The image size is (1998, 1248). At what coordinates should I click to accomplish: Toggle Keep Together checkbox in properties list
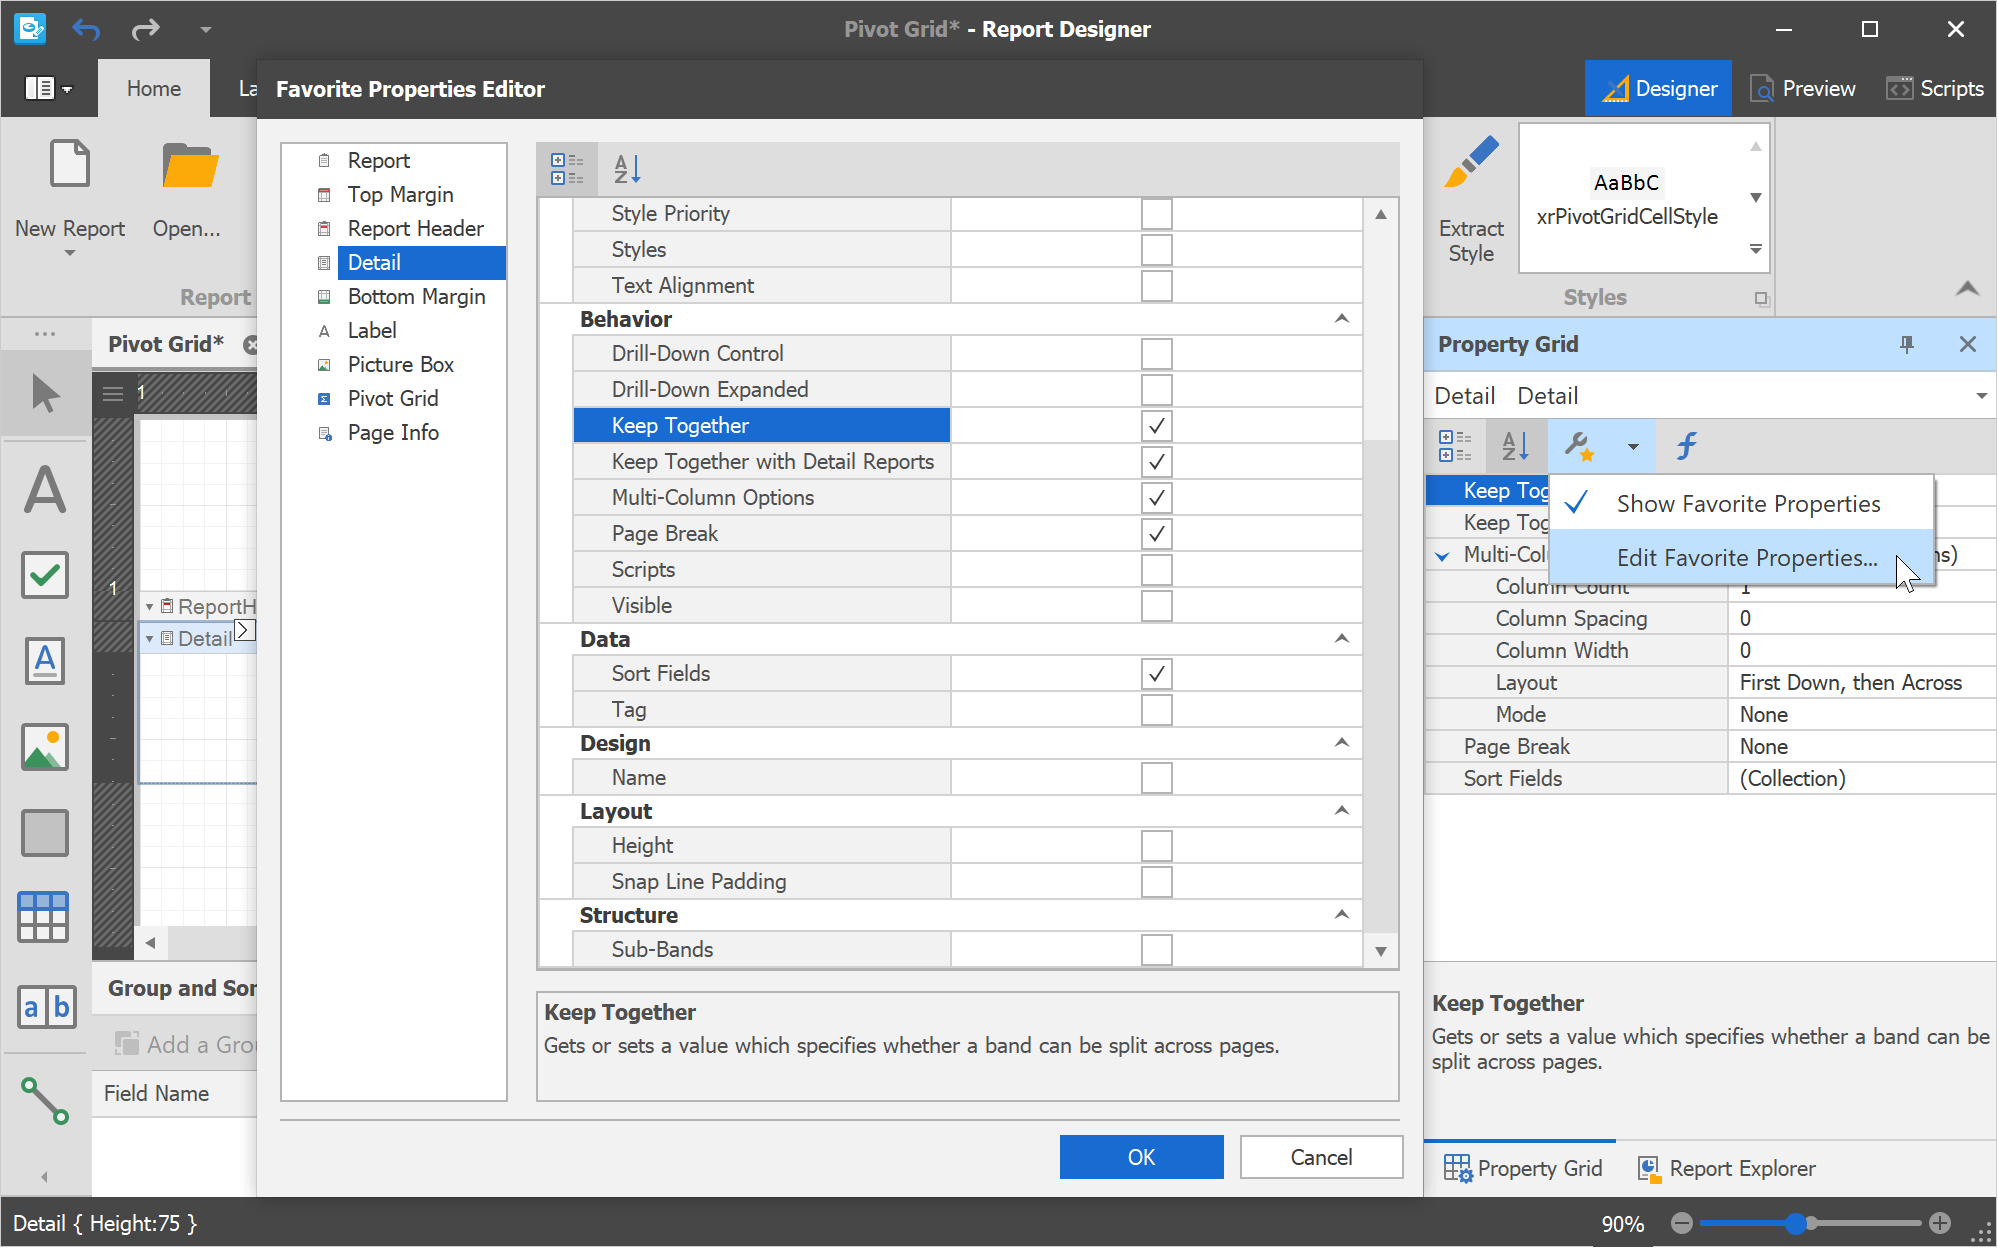1156,426
